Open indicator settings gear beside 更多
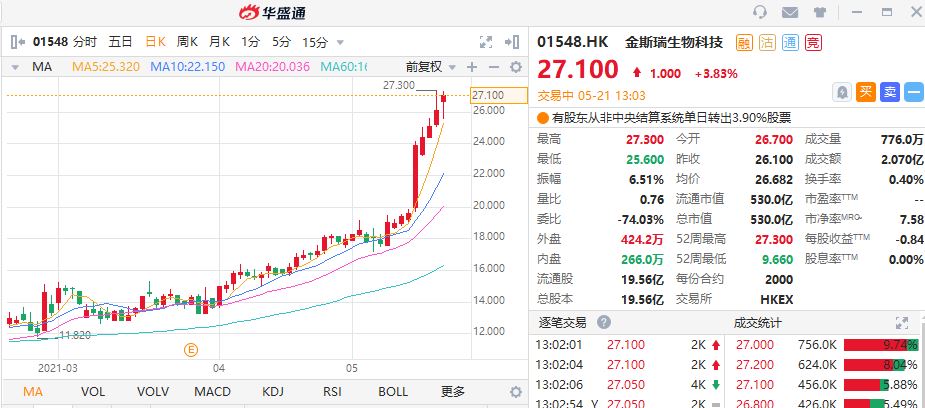The height and width of the screenshot is (408, 925). [516, 392]
